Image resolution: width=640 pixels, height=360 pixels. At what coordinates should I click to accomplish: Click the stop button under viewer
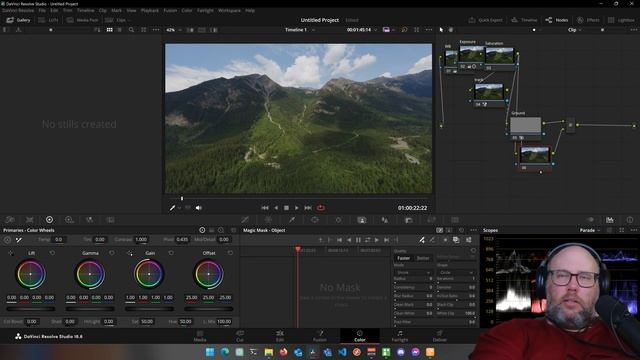(x=287, y=208)
